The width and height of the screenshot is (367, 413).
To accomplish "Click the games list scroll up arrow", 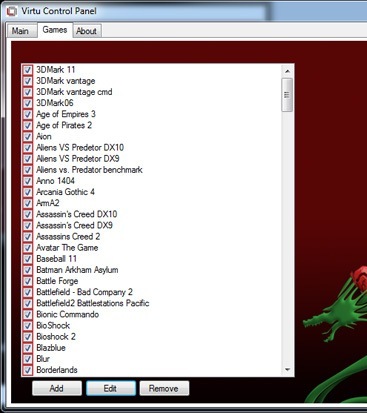I will click(287, 71).
